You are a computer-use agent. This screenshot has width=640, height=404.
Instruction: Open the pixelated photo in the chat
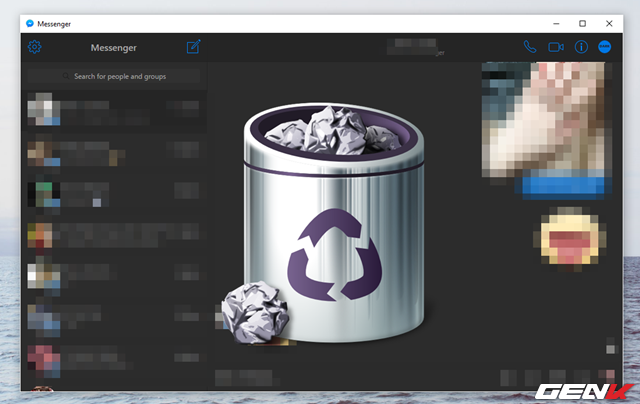(x=545, y=117)
